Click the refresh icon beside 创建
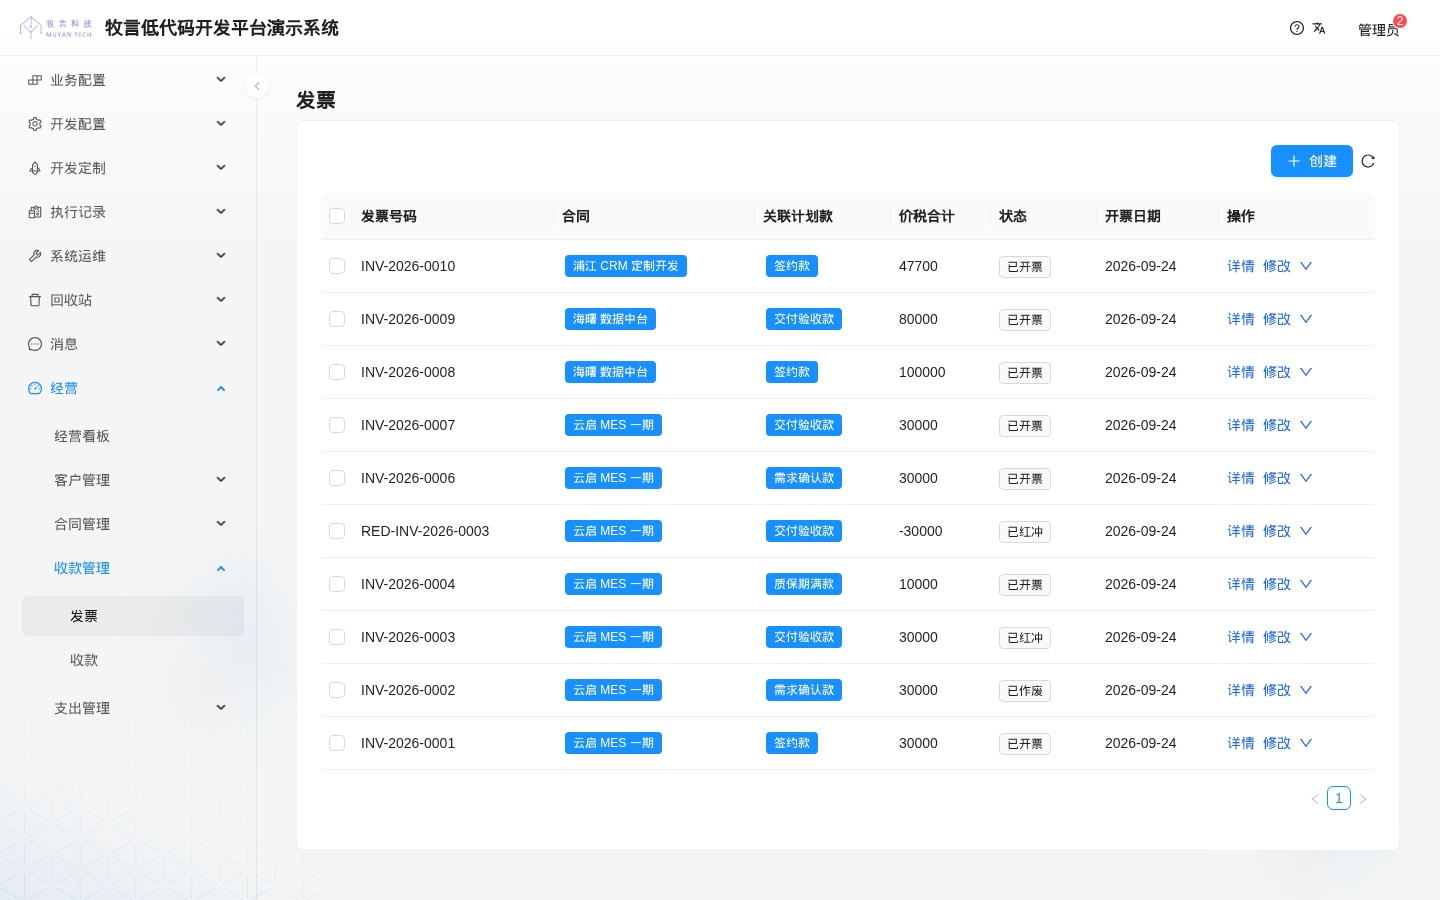Viewport: 1440px width, 900px height. point(1368,161)
